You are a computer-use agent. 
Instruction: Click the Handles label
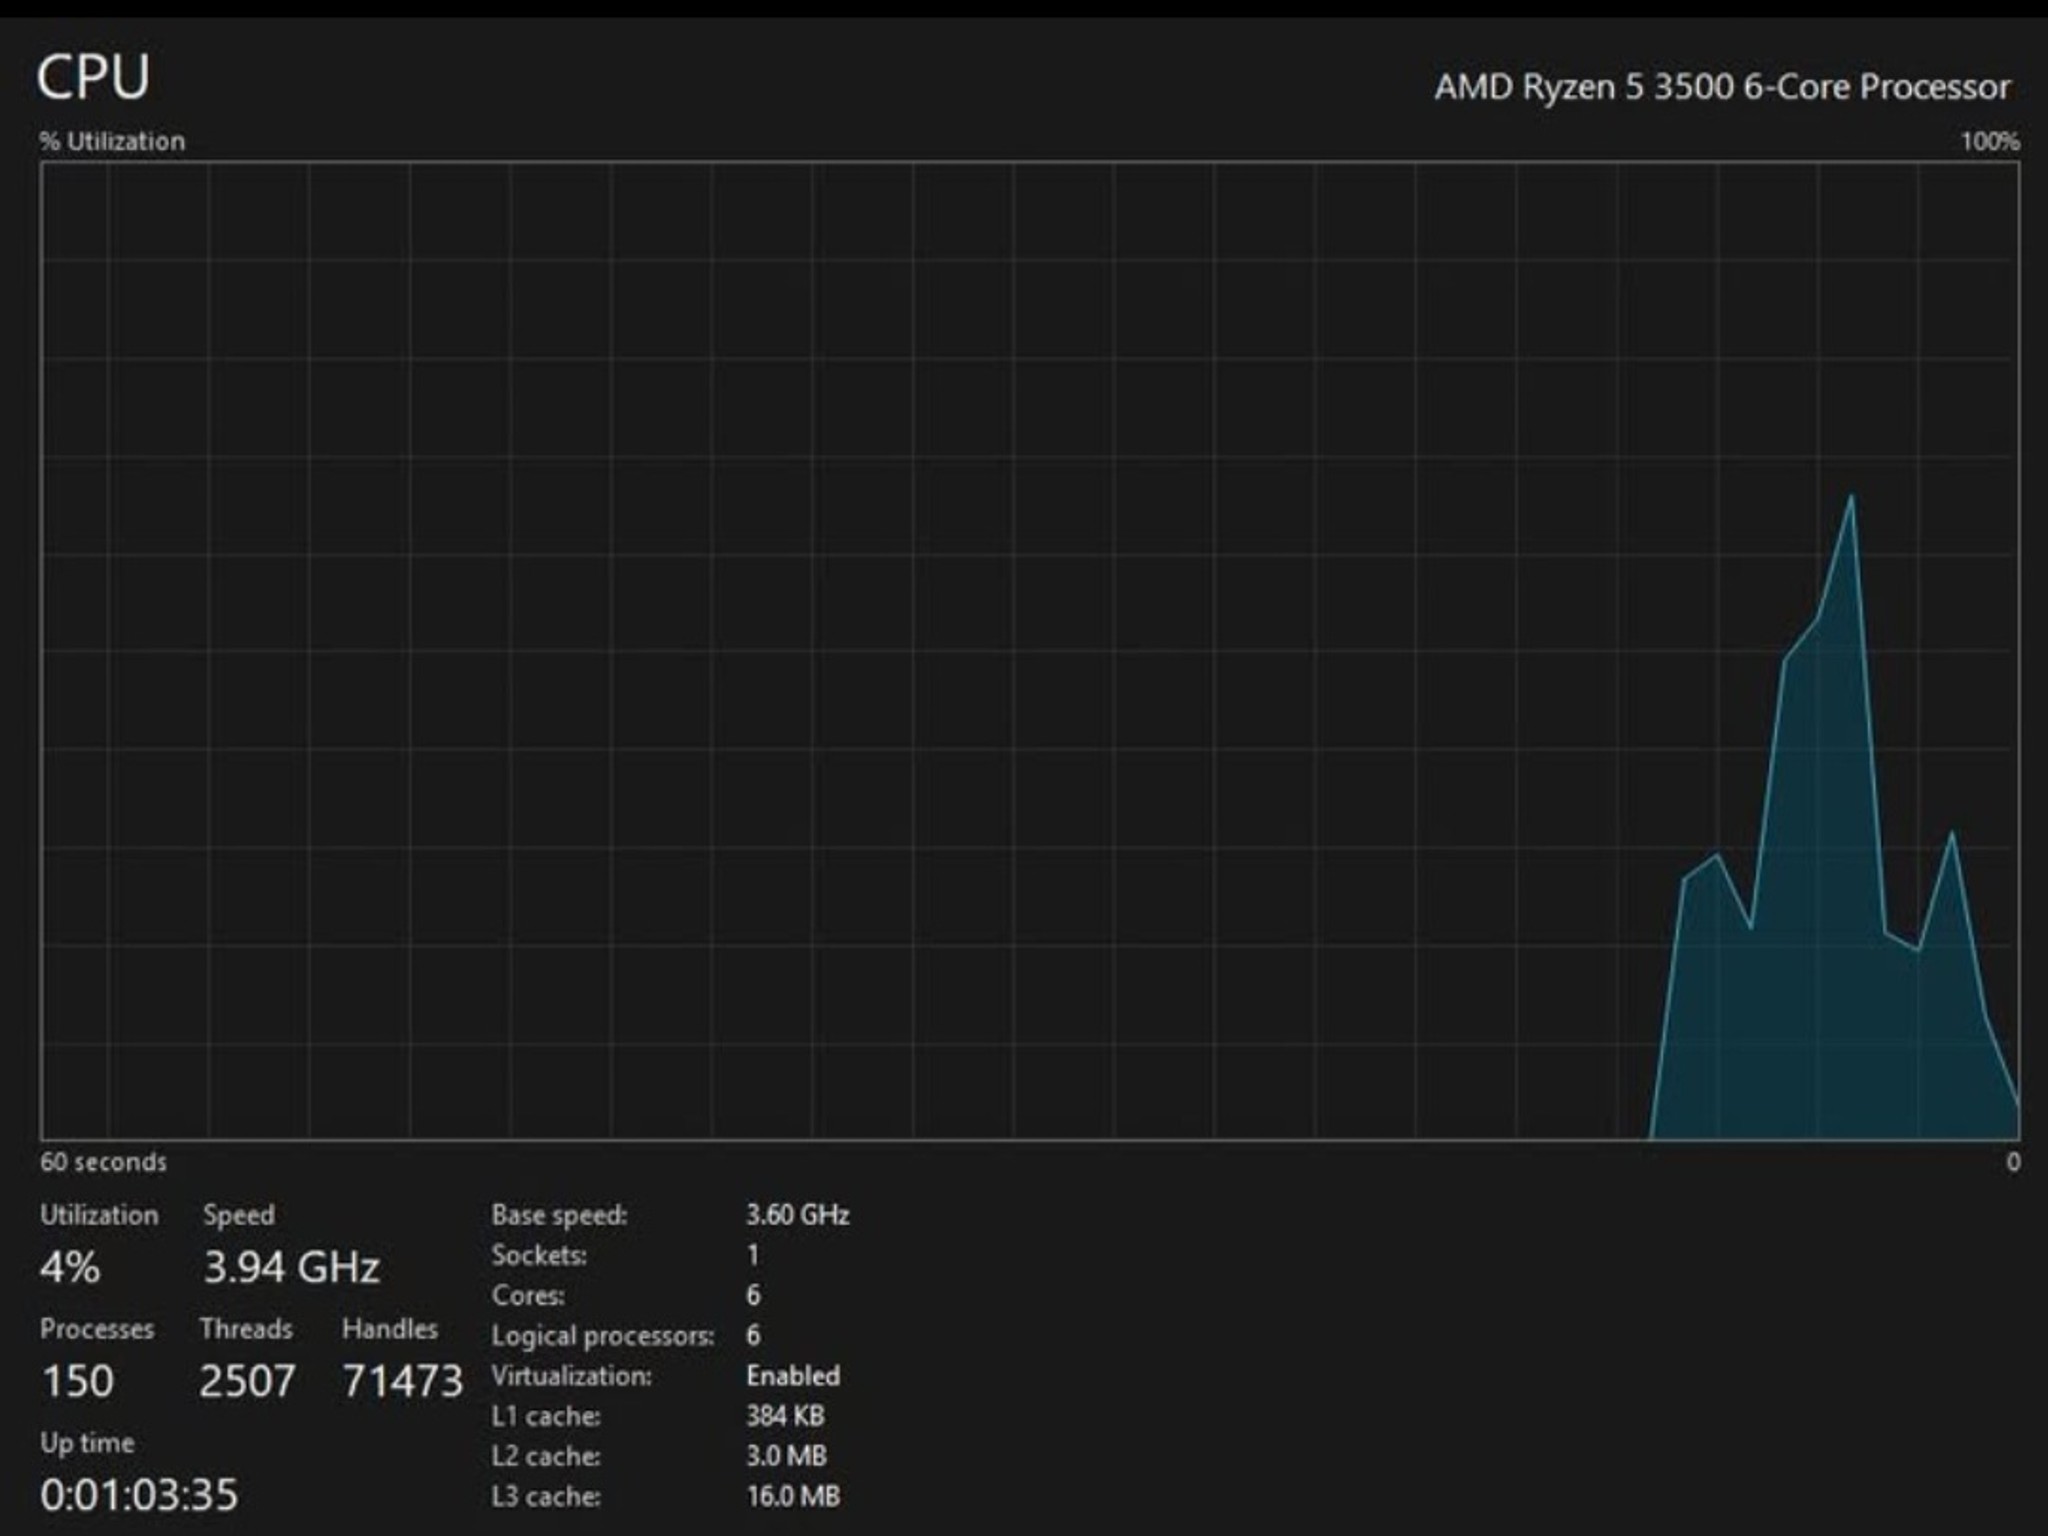click(389, 1329)
